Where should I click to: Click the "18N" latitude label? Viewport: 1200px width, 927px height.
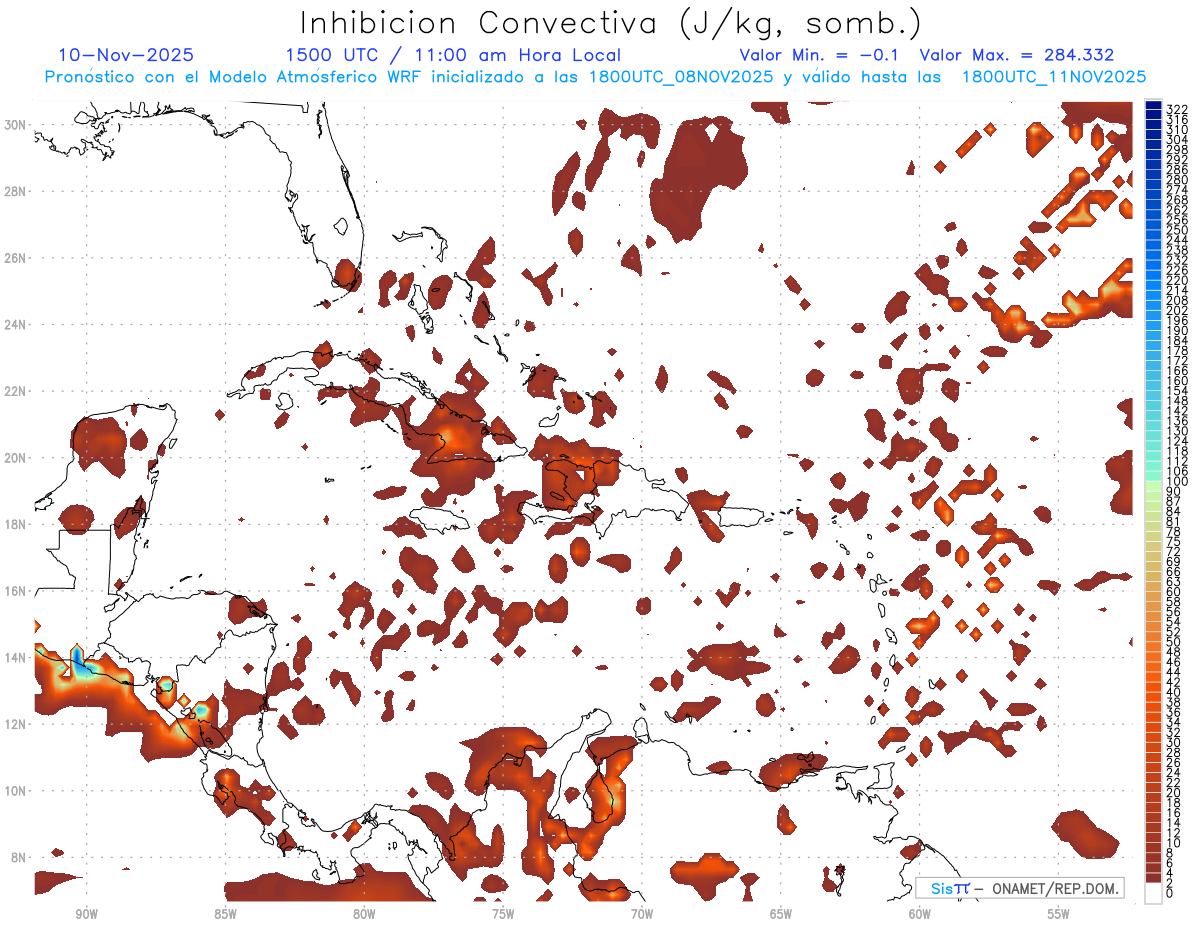click(x=16, y=524)
